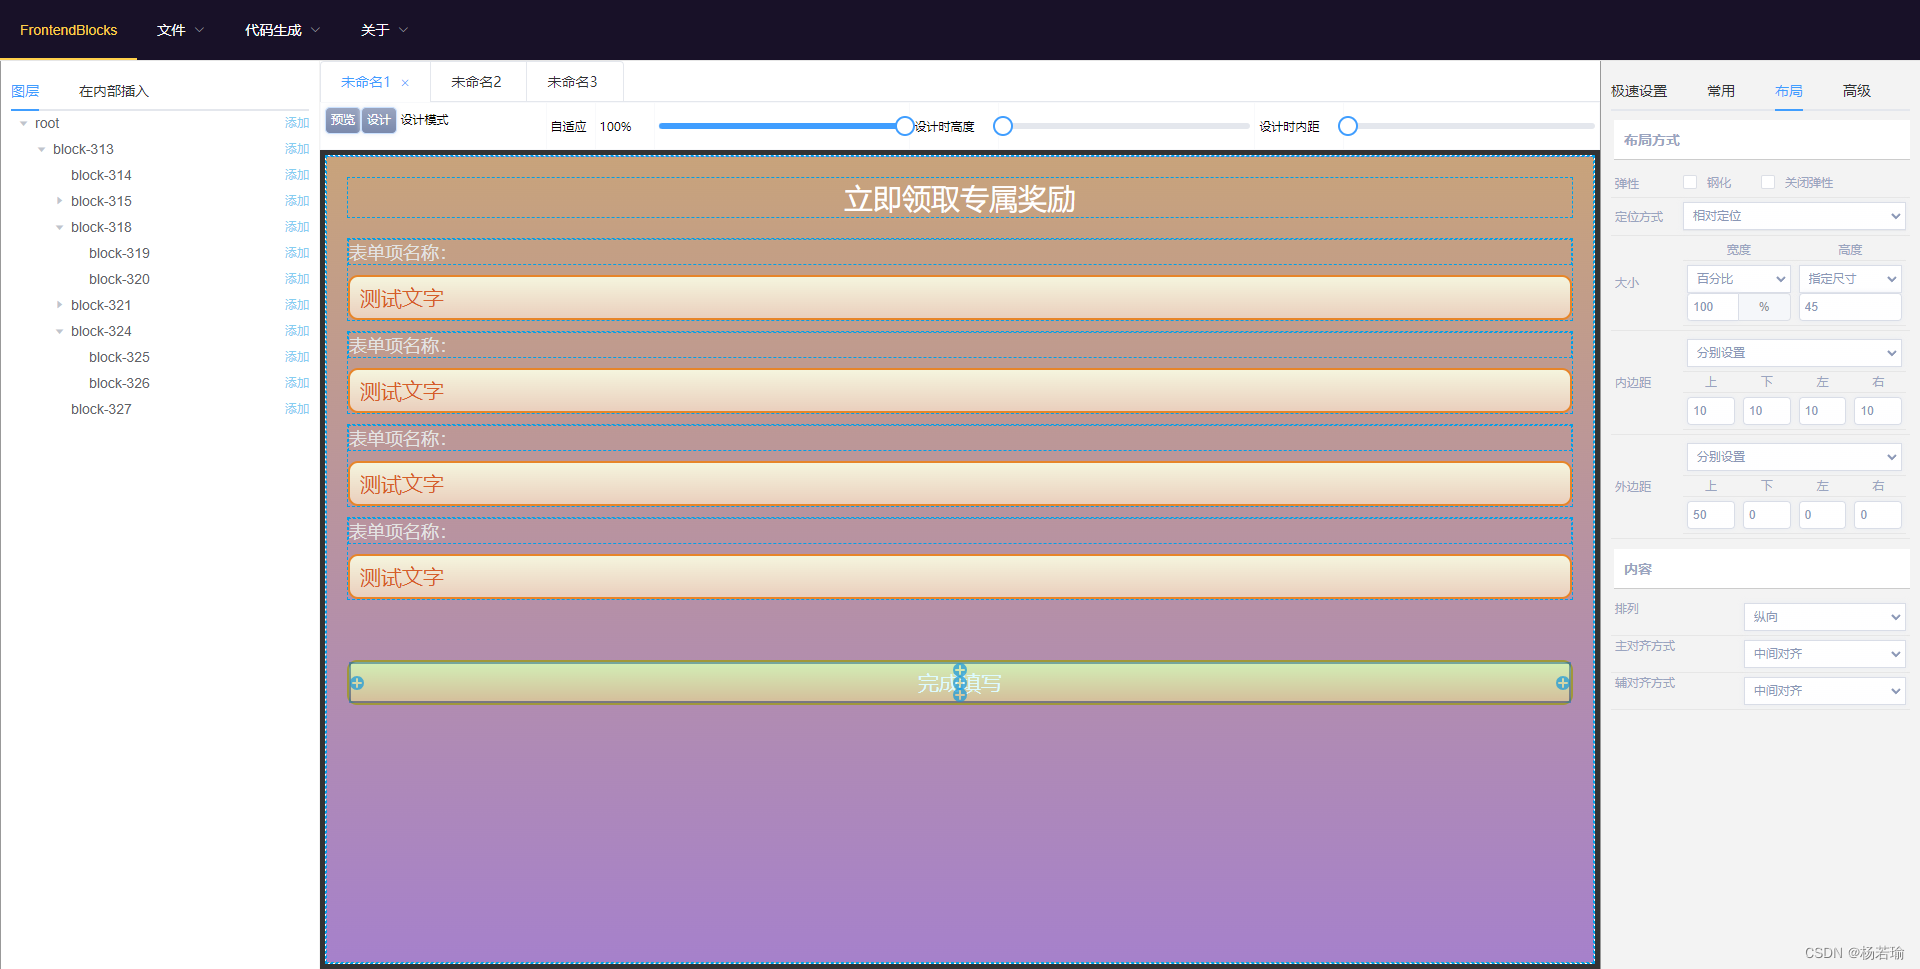Screen dimensions: 1920x969
Task: Click 添加 next to block-318
Action: click(297, 227)
